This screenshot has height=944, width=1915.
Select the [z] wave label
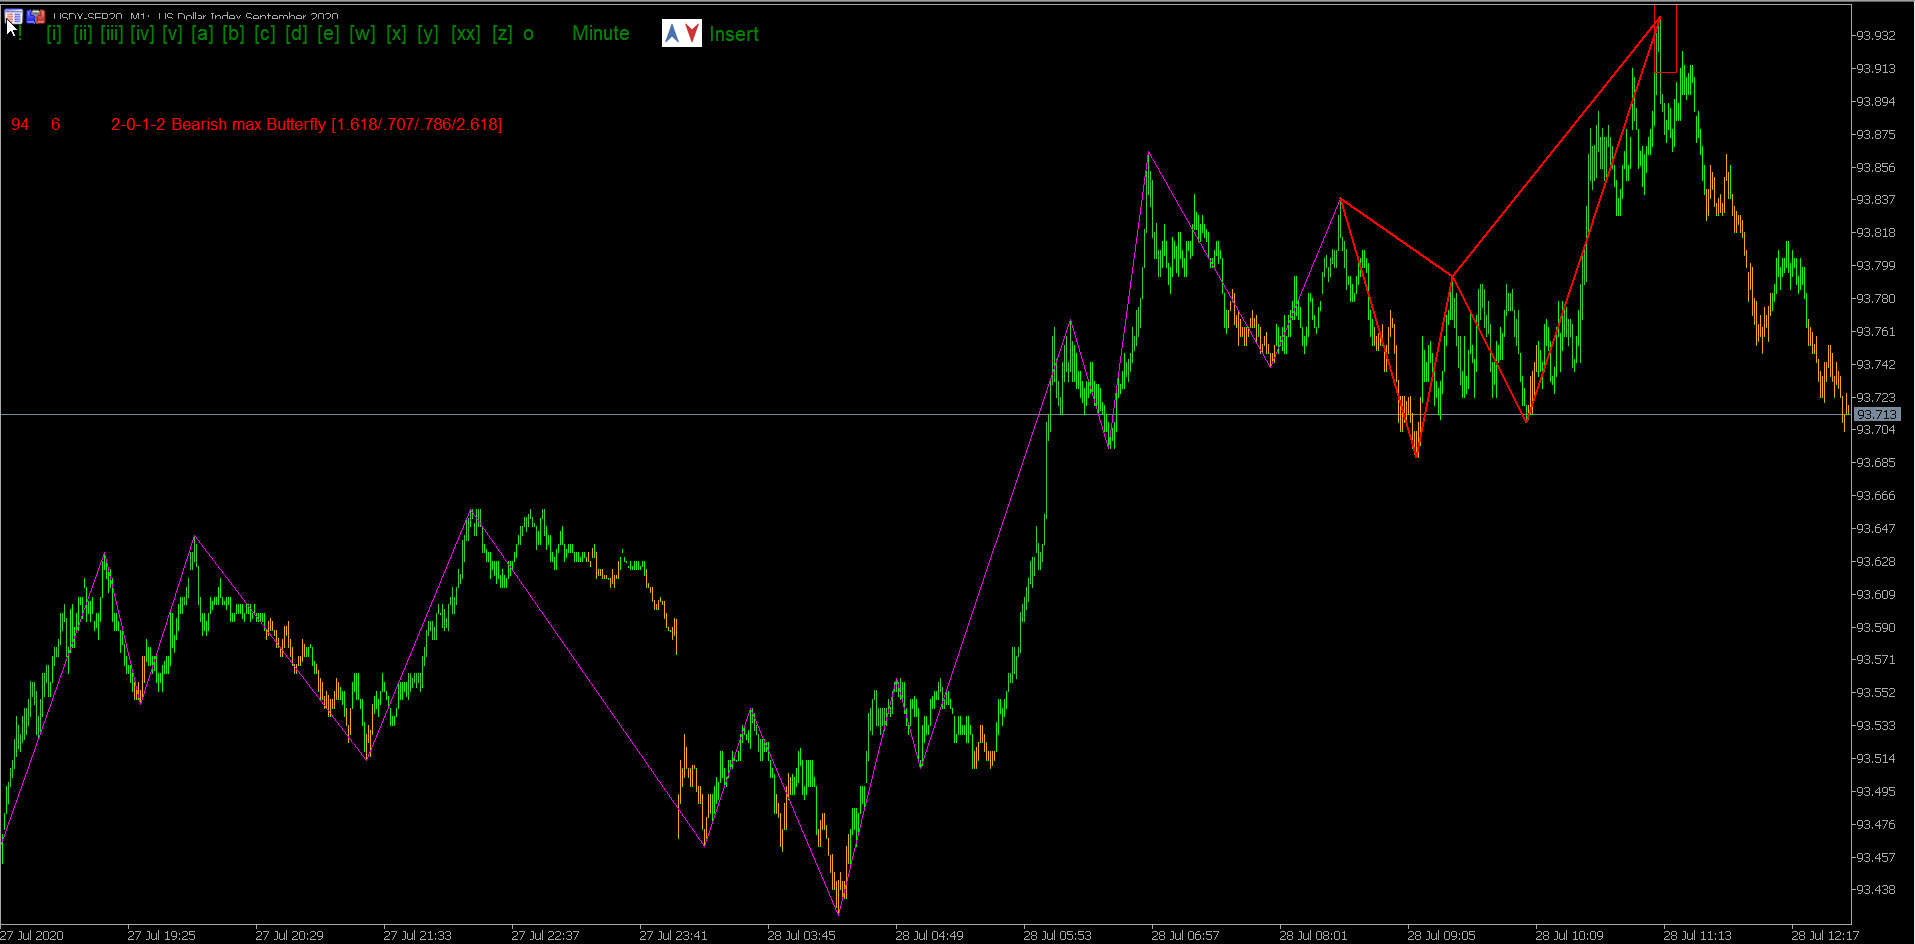click(502, 33)
